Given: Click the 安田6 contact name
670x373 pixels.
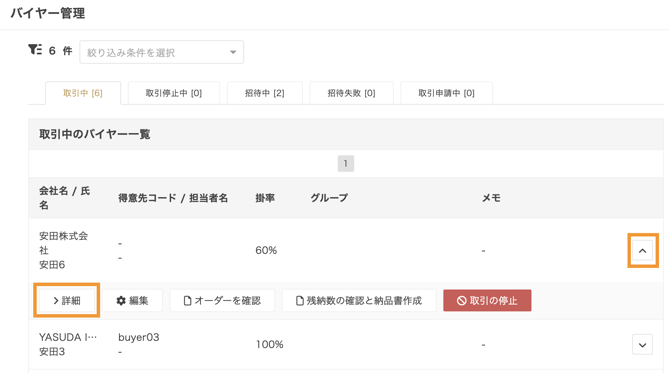Looking at the screenshot, I should point(52,265).
